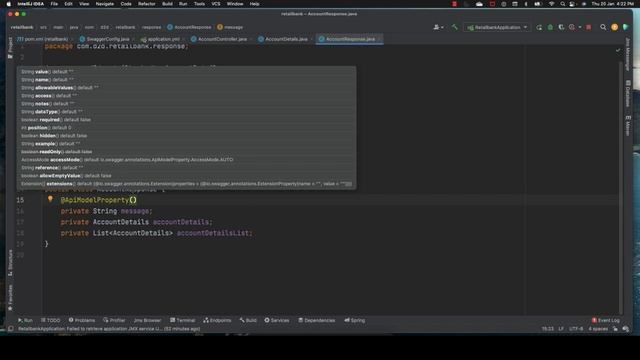Click the accountDetailsList field name

[x=213, y=233]
